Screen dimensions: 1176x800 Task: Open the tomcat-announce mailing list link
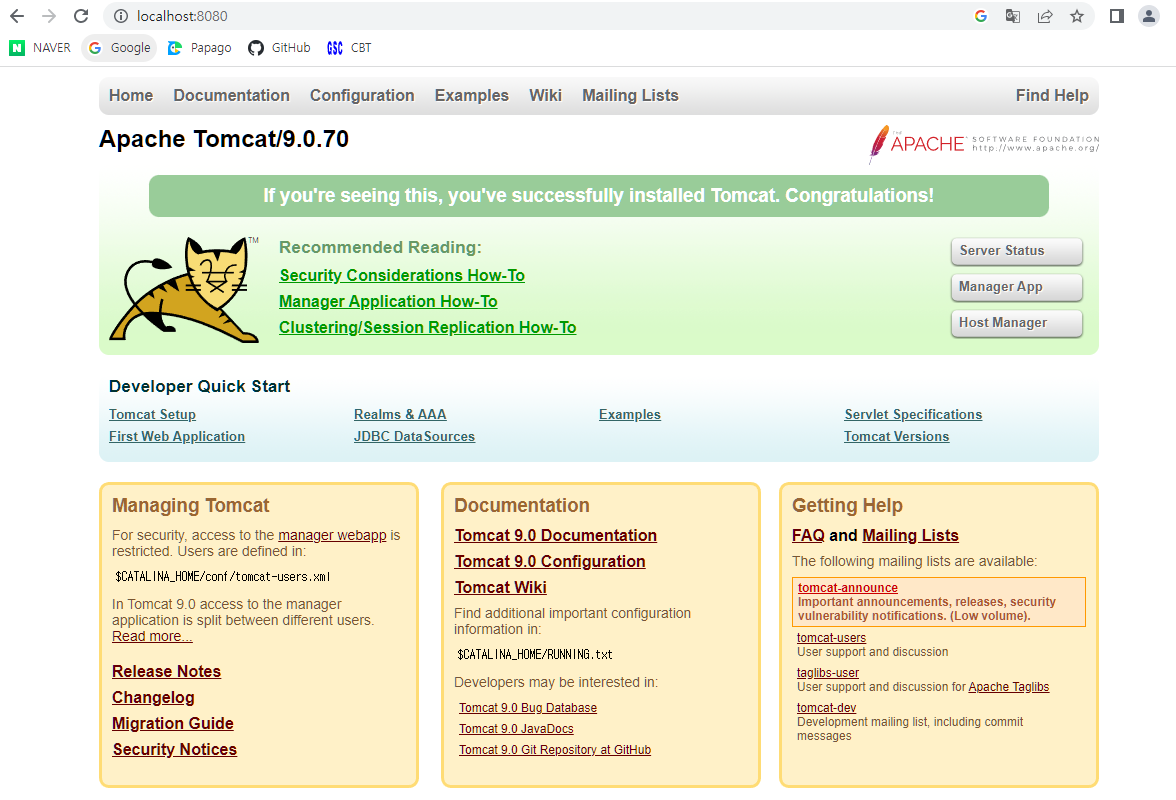click(x=848, y=588)
